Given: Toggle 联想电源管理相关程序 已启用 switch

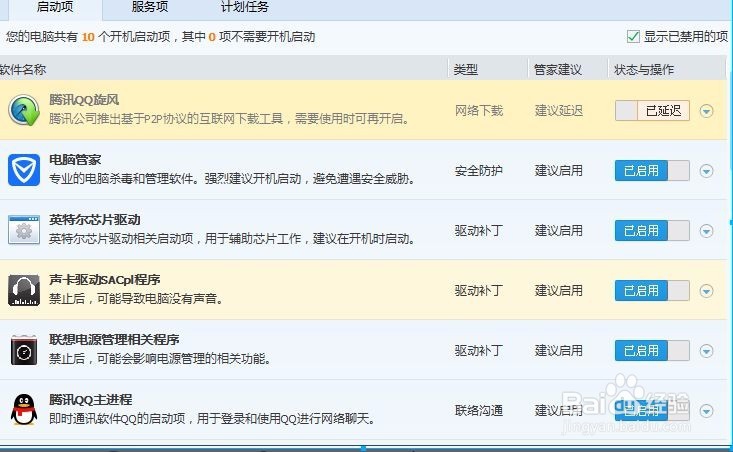Looking at the screenshot, I should click(652, 351).
